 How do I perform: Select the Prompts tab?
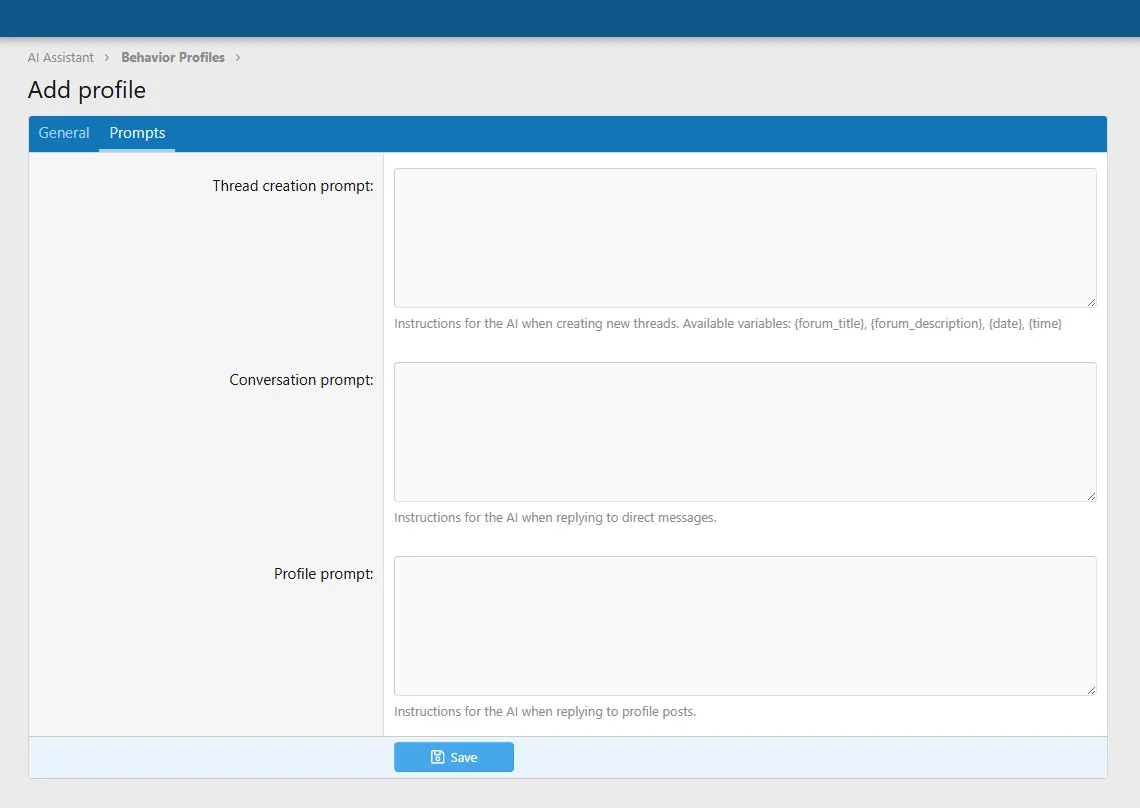point(137,133)
